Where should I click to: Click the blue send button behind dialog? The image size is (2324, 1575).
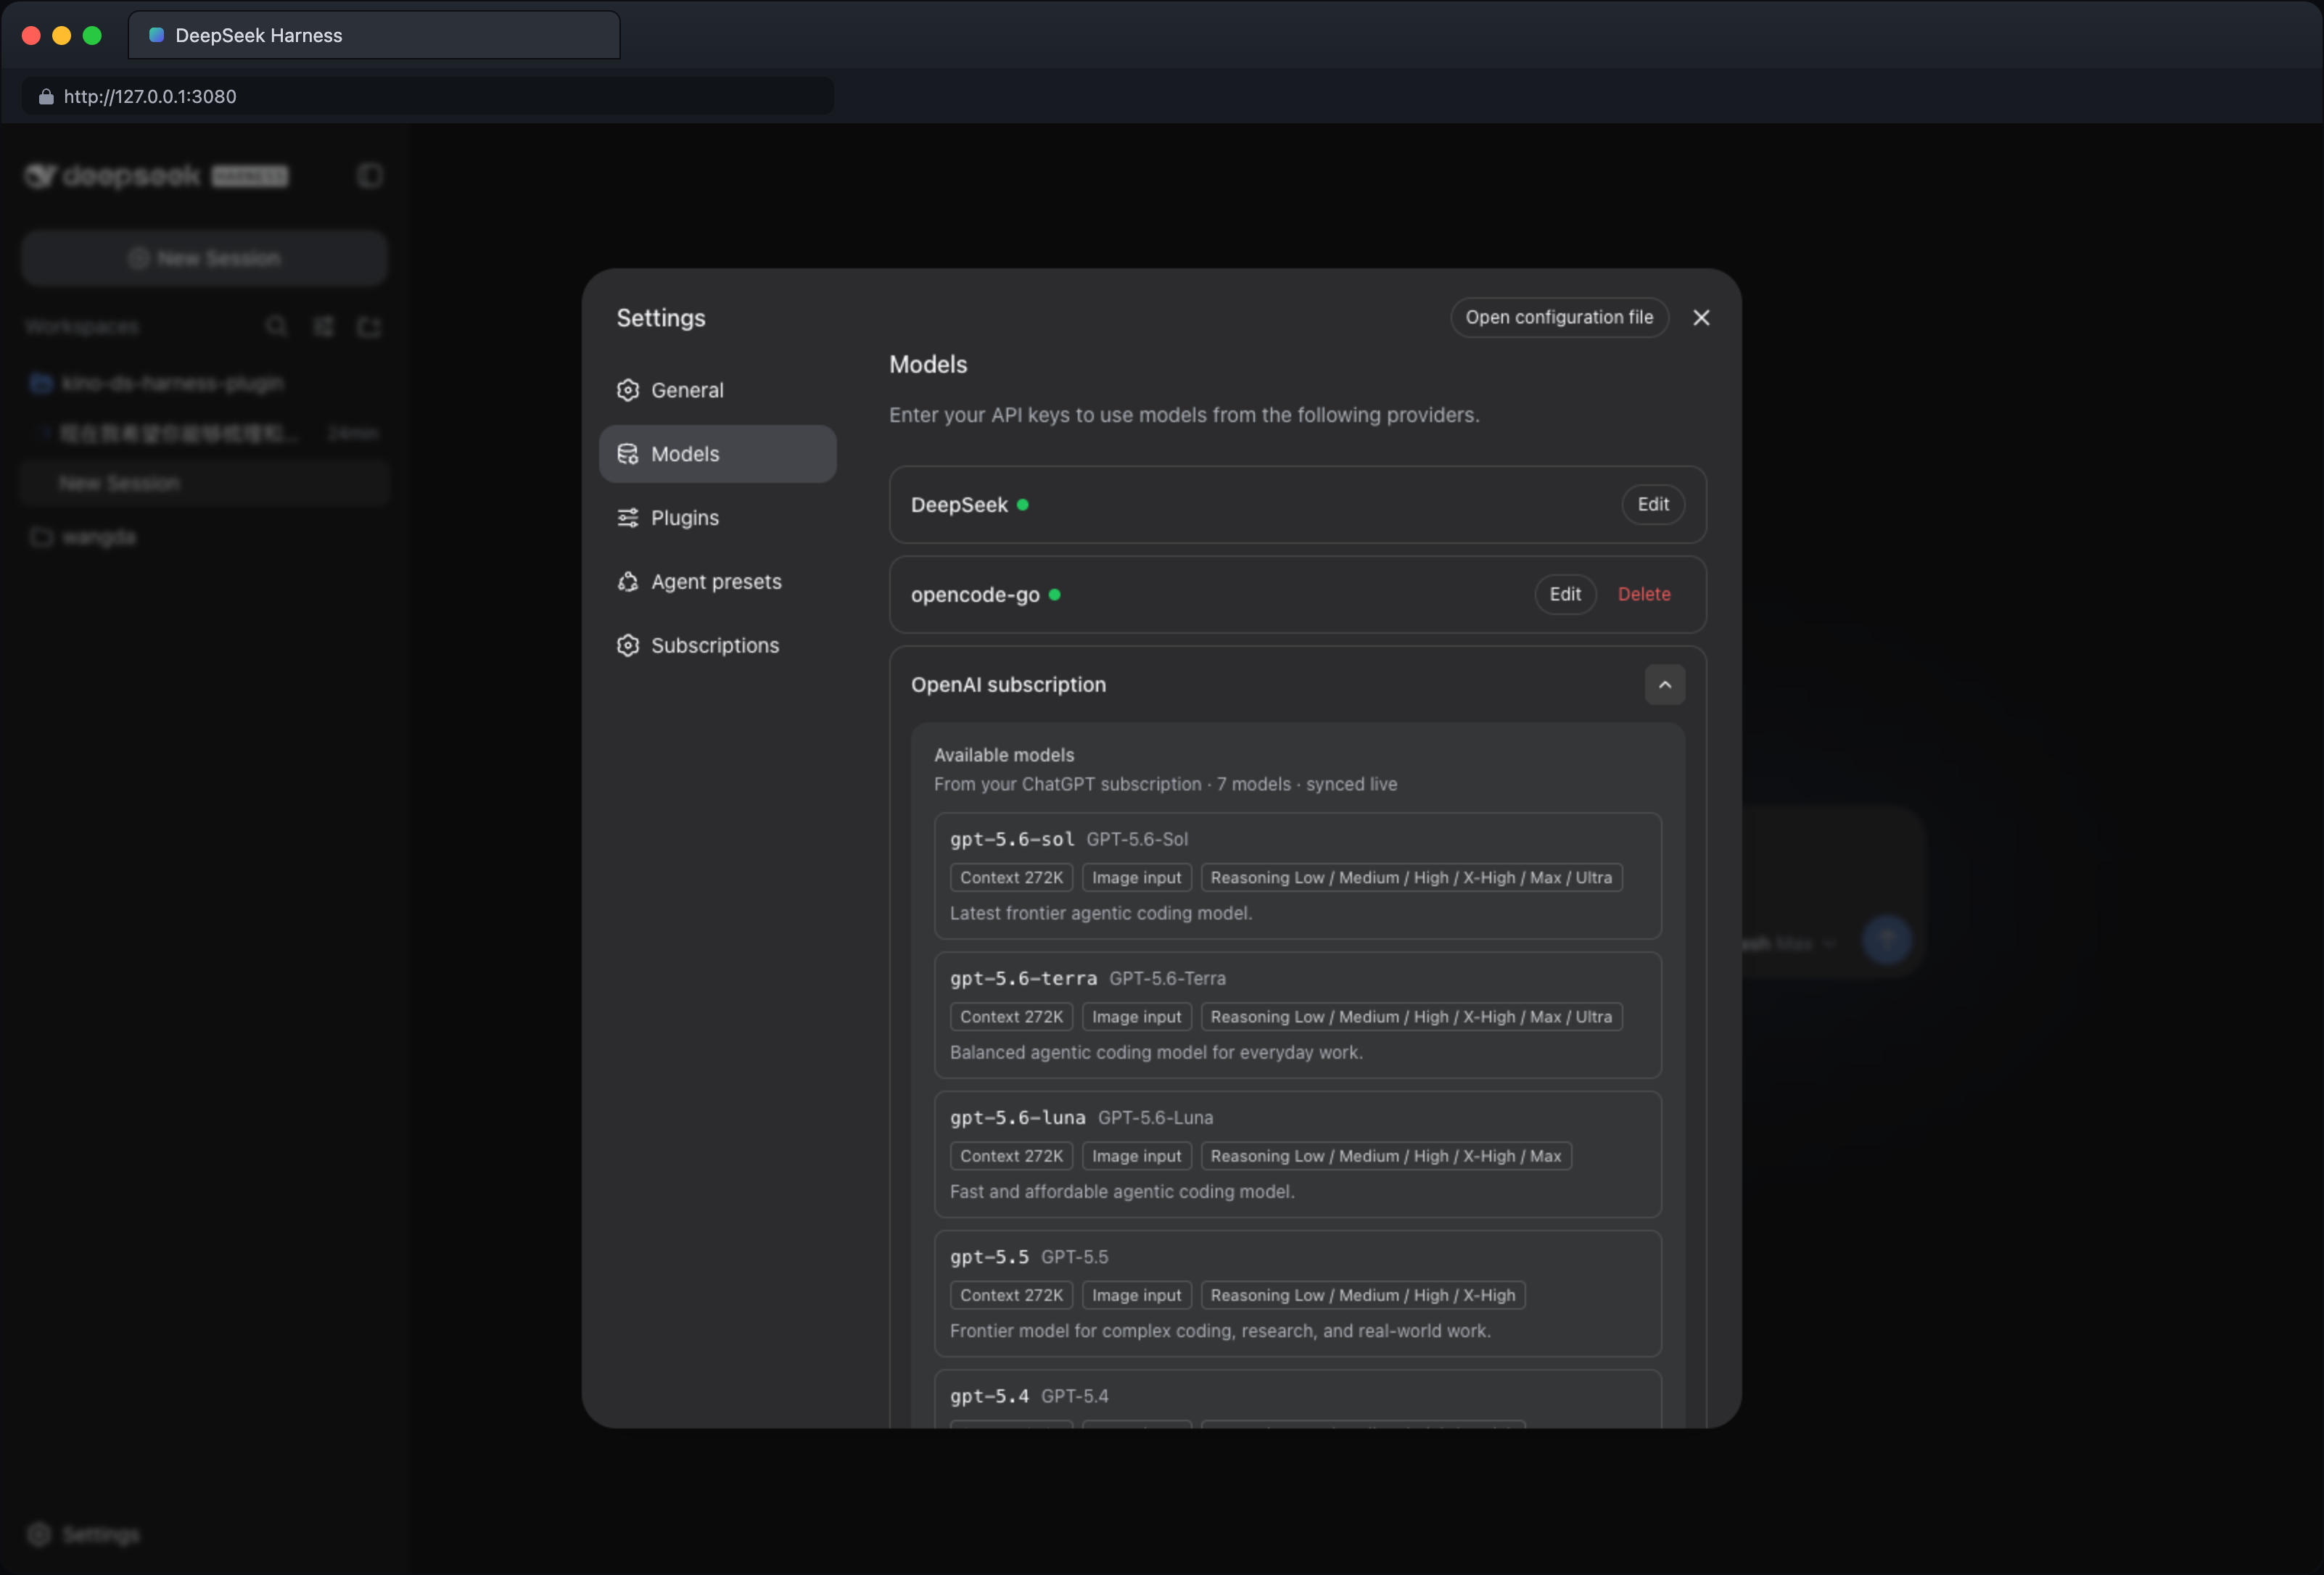(1887, 940)
